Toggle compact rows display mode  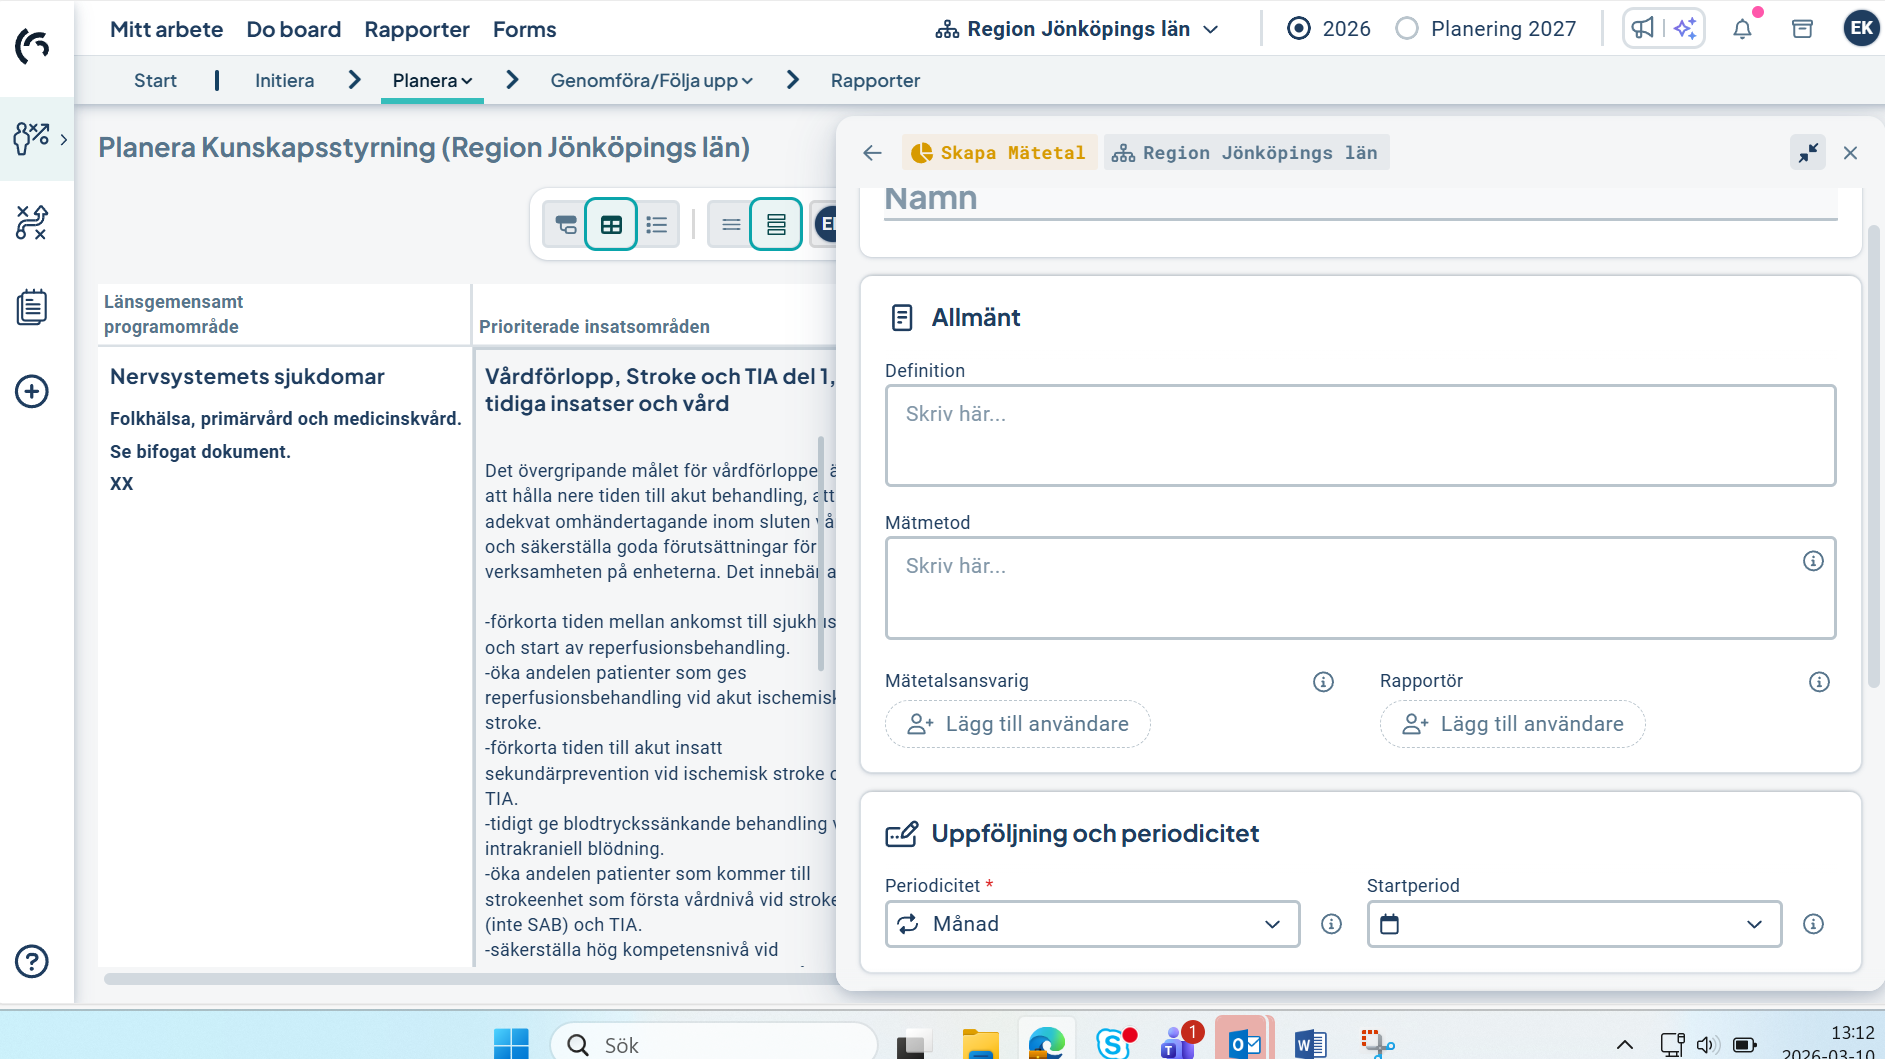(731, 224)
